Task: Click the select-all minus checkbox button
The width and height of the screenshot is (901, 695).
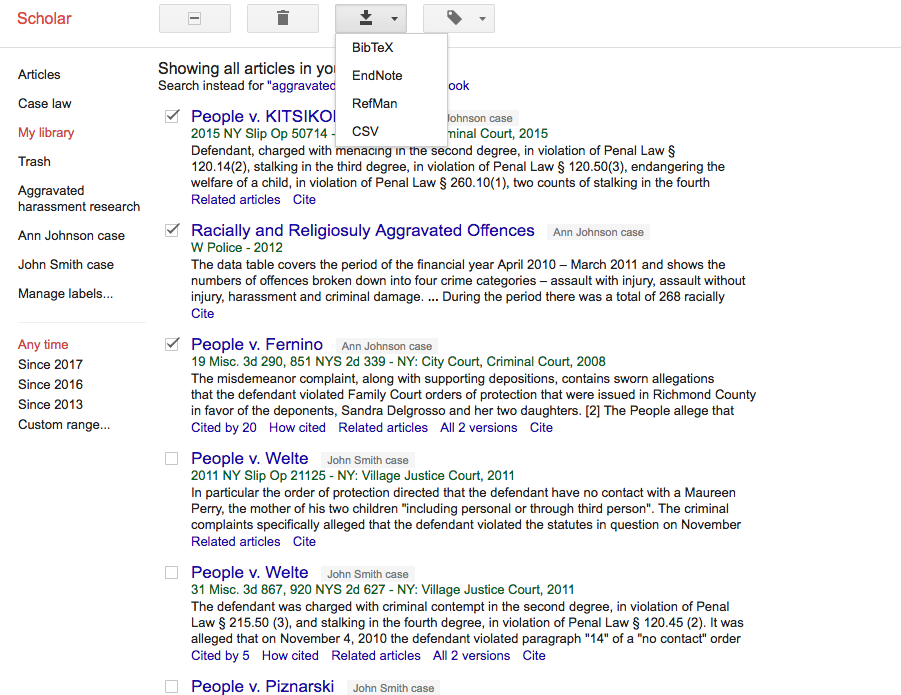Action: point(194,17)
